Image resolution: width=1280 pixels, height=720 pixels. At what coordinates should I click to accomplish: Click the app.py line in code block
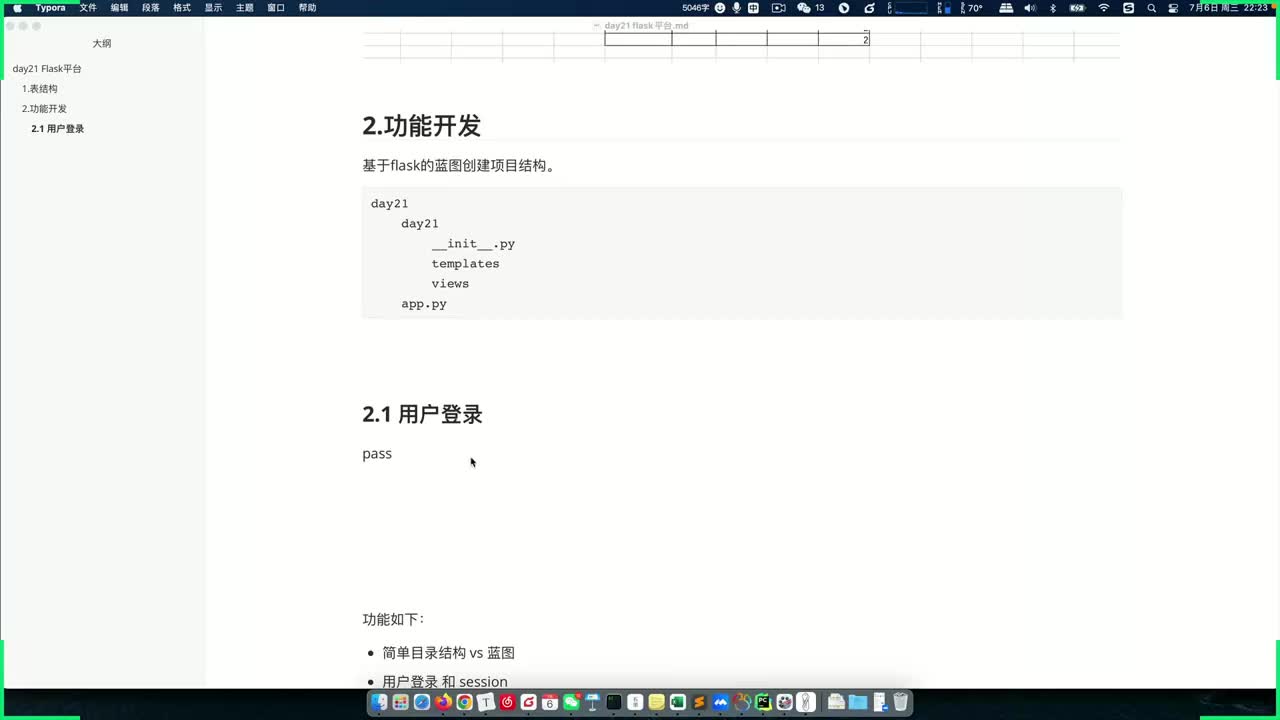(x=424, y=304)
